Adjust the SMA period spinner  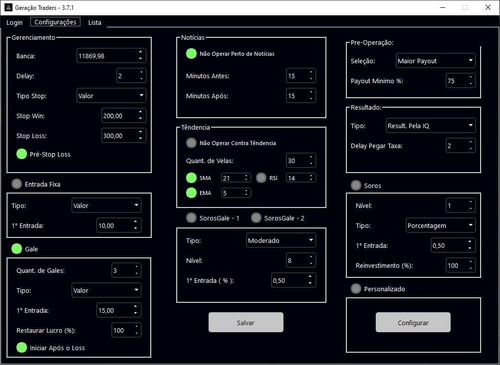[x=246, y=178]
